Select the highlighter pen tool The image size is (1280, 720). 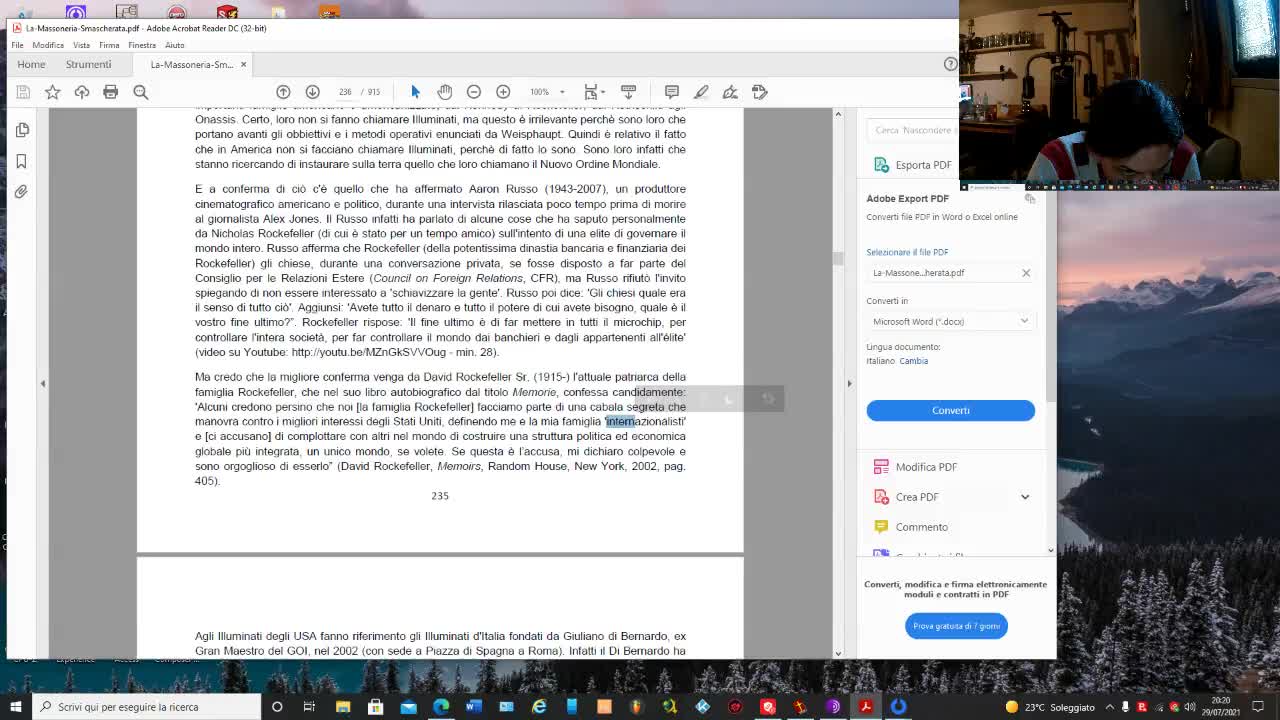click(701, 92)
